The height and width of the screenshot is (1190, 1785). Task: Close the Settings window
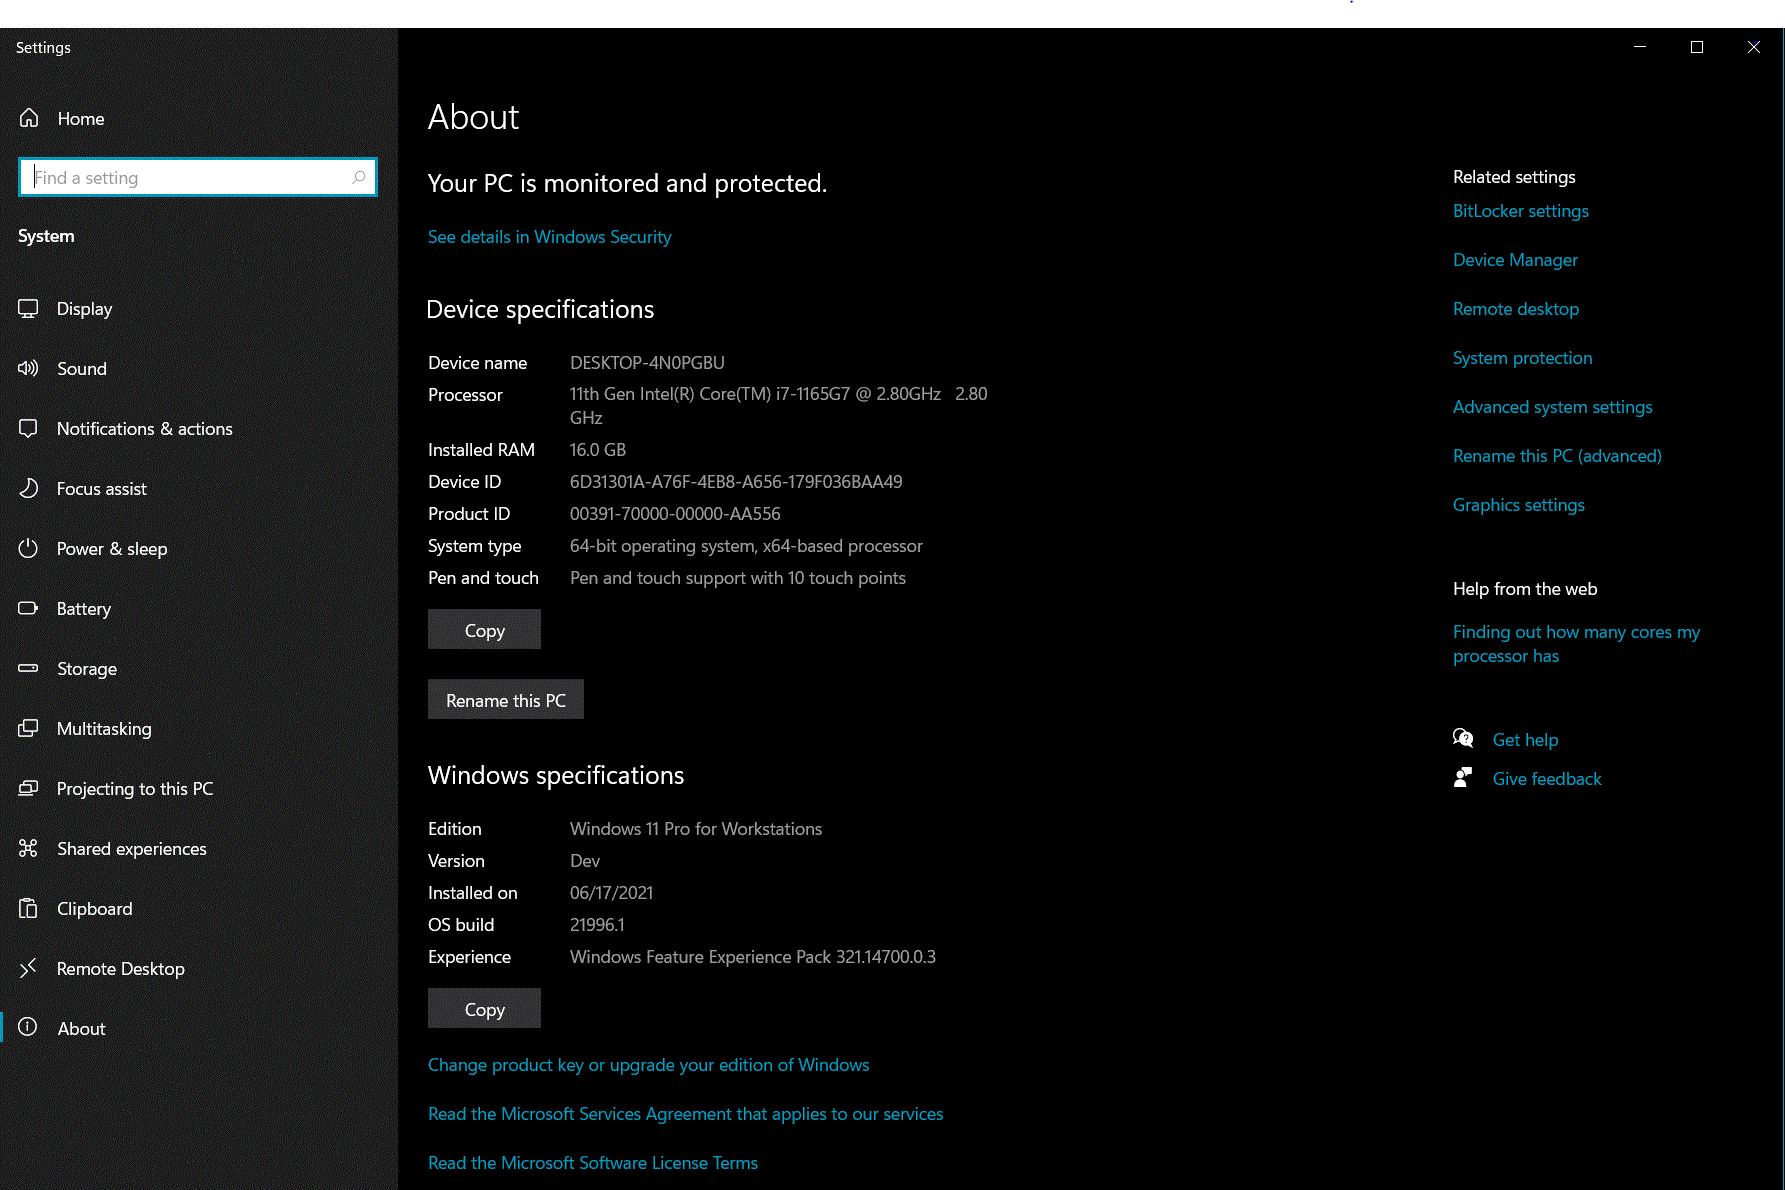click(x=1754, y=47)
